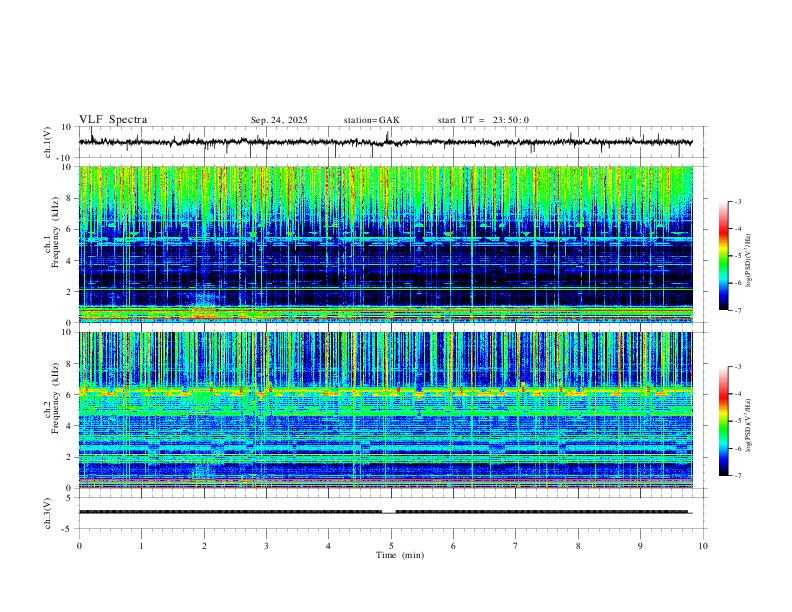Click the '-4' label on the ch.2 colorbar
Image resolution: width=792 pixels, height=612 pixels.
point(737,394)
